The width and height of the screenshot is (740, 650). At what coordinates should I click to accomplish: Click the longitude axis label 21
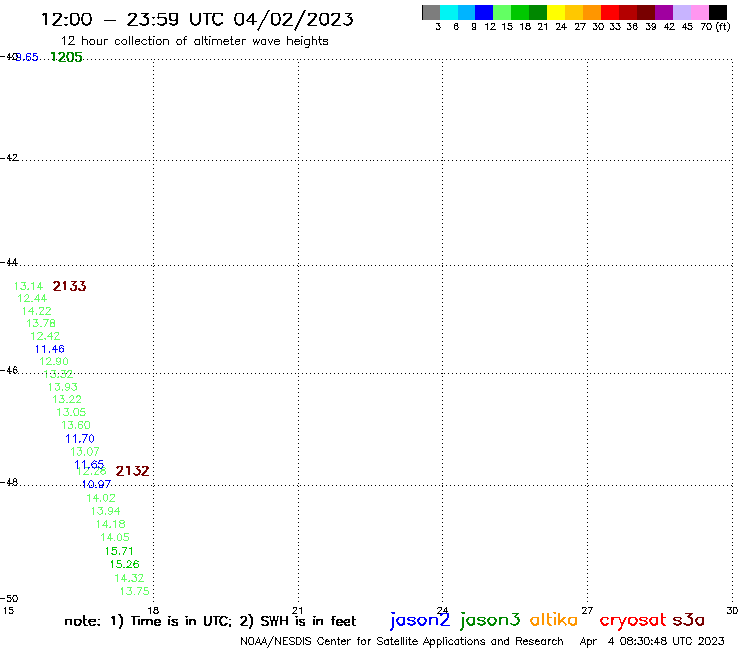[298, 610]
